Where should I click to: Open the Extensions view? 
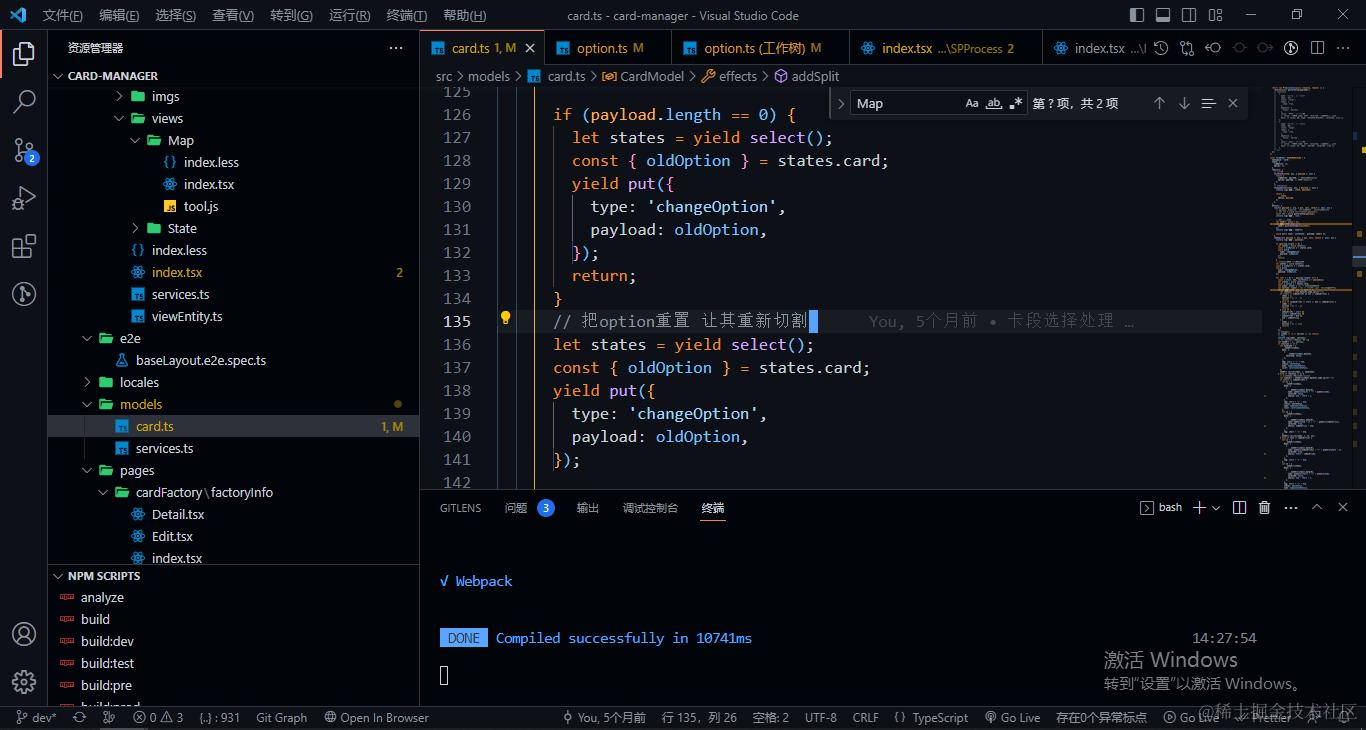[x=24, y=246]
